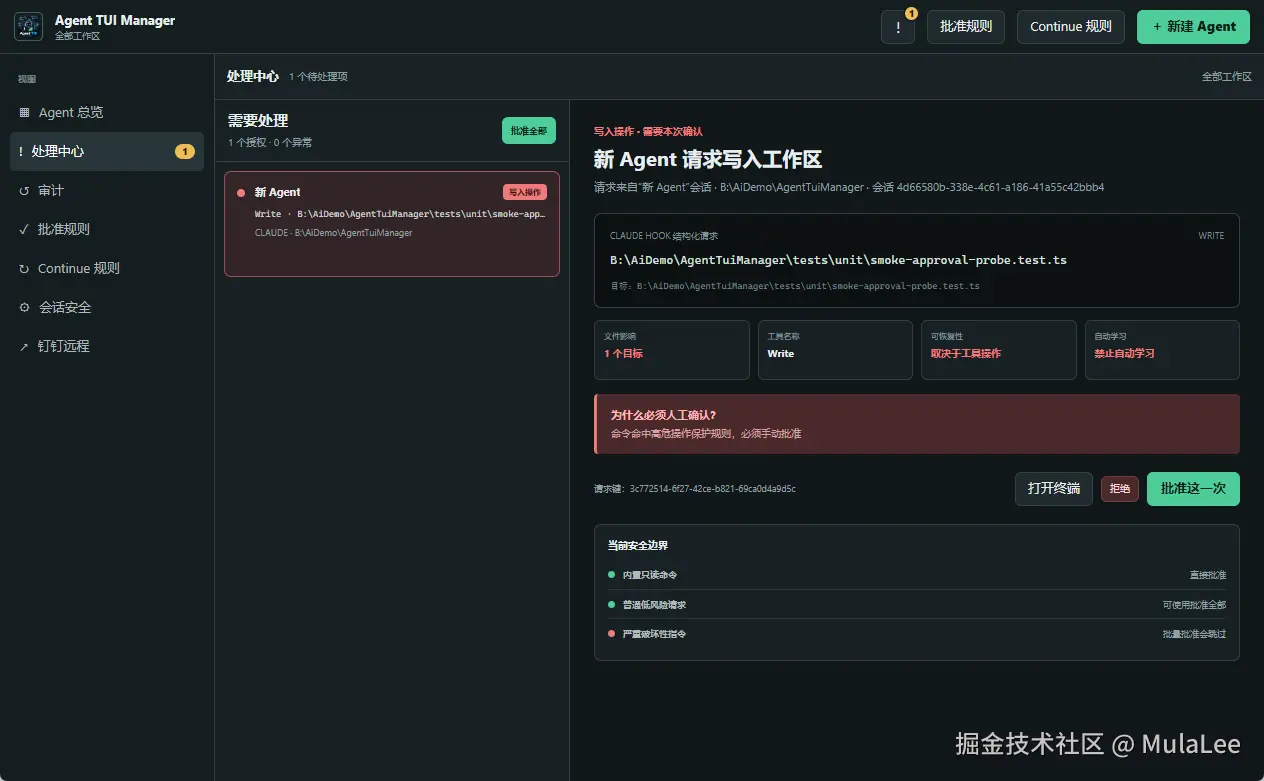Click the exclamation icon beside 处理中心
This screenshot has height=781, width=1264.
coord(21,152)
